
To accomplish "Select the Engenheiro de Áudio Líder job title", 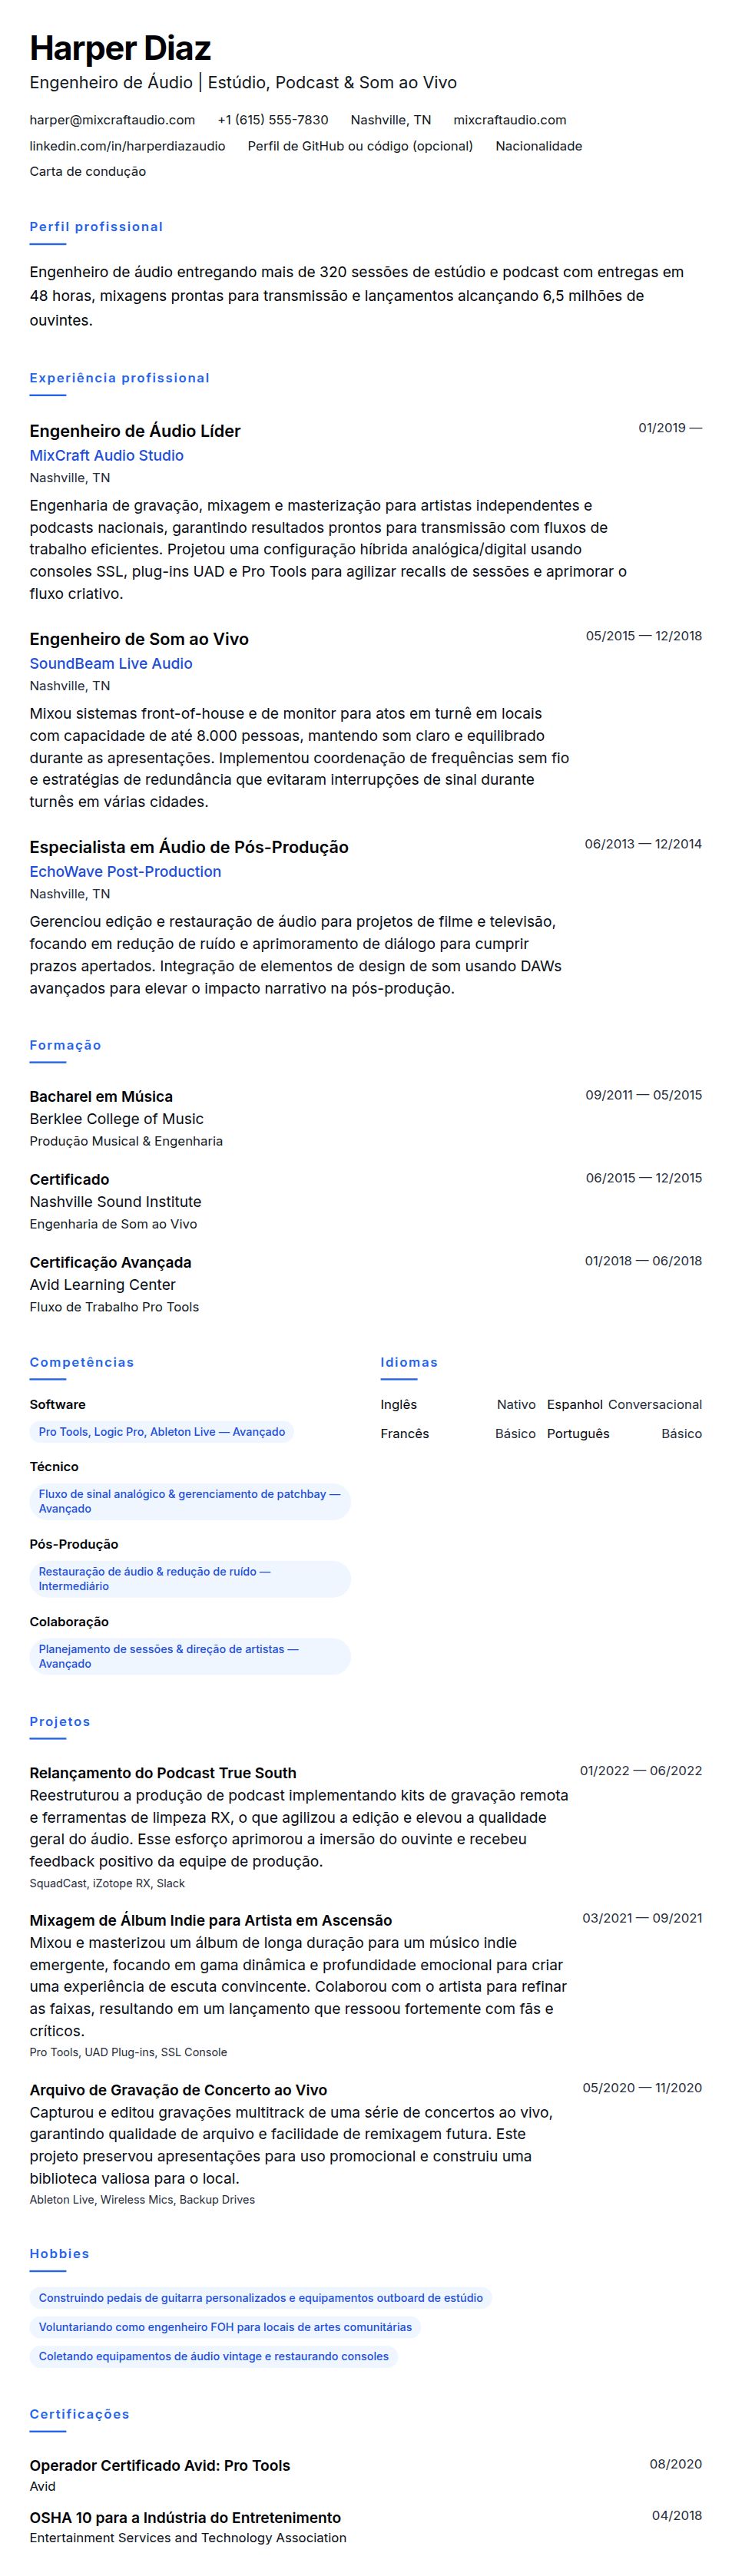I will [135, 431].
